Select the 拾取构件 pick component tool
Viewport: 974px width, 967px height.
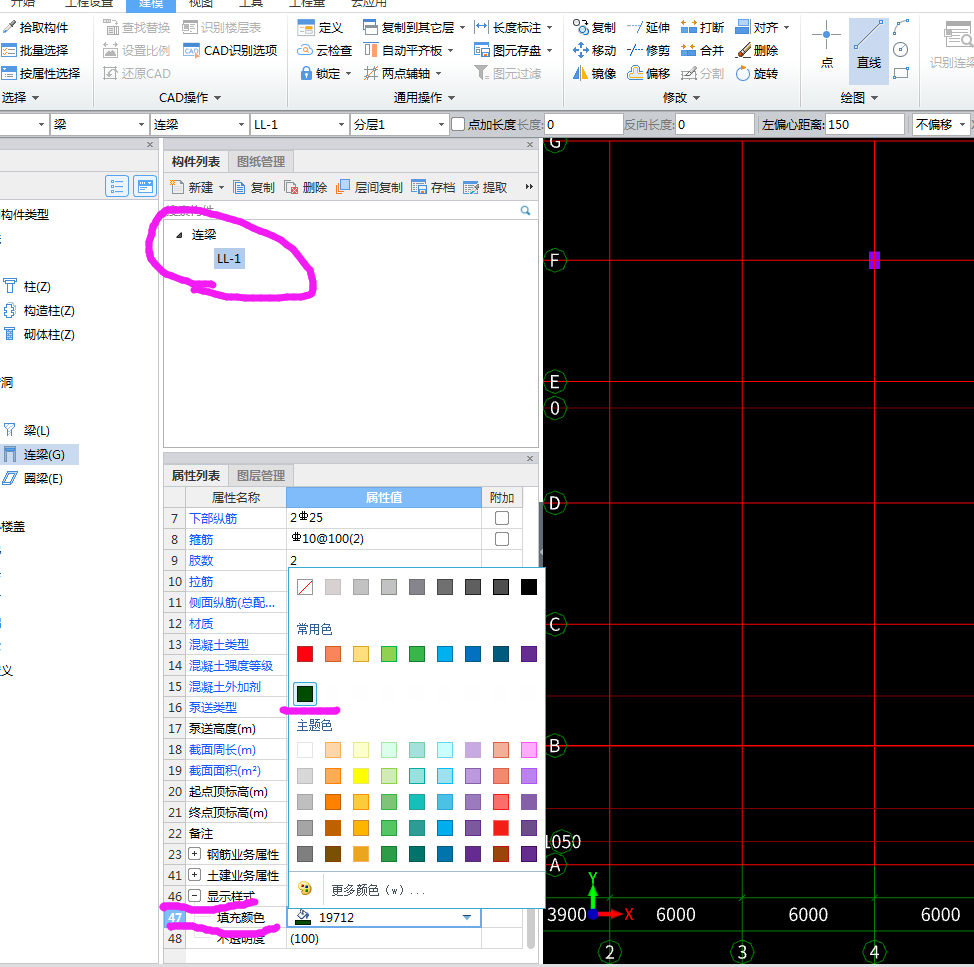(35, 27)
